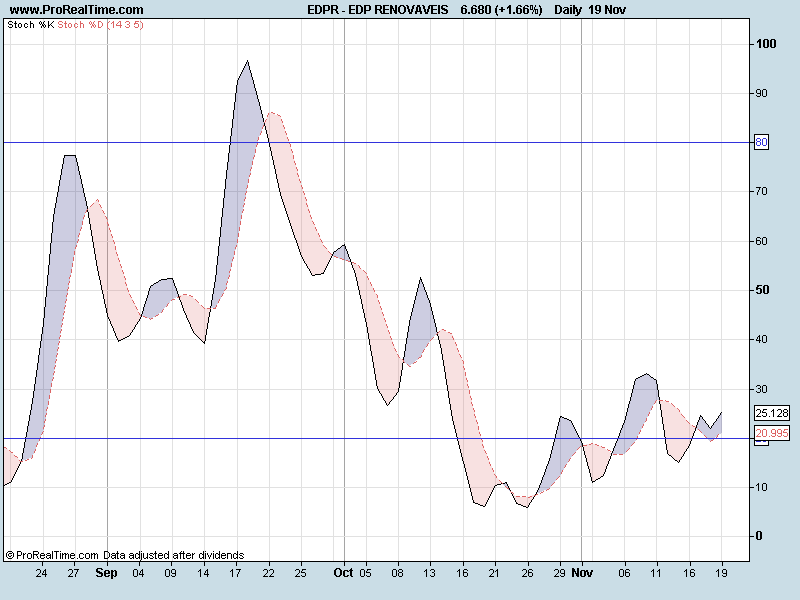Select the Stoch %D (14 3 5) legend
The width and height of the screenshot is (800, 600).
[x=101, y=24]
